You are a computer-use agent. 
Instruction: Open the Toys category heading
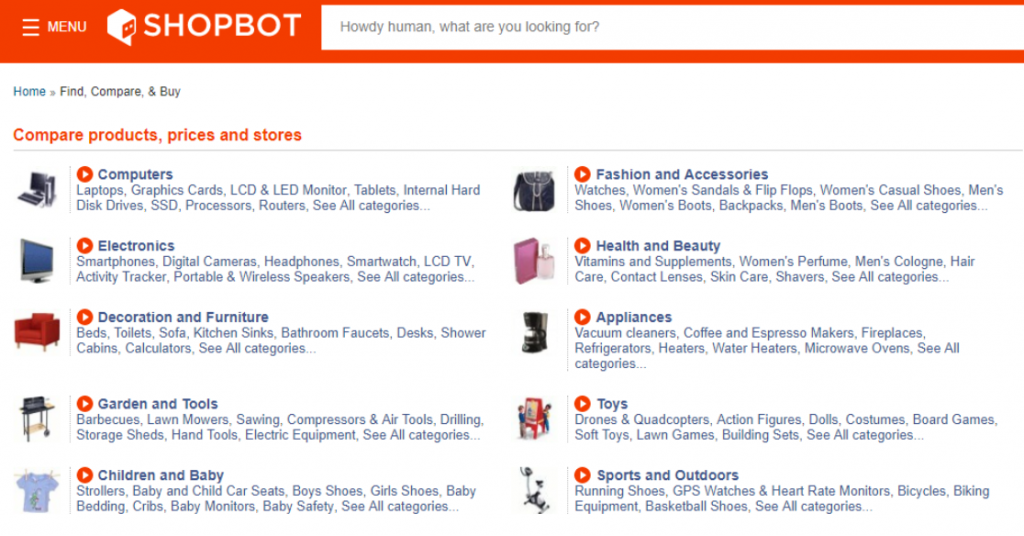(x=612, y=403)
